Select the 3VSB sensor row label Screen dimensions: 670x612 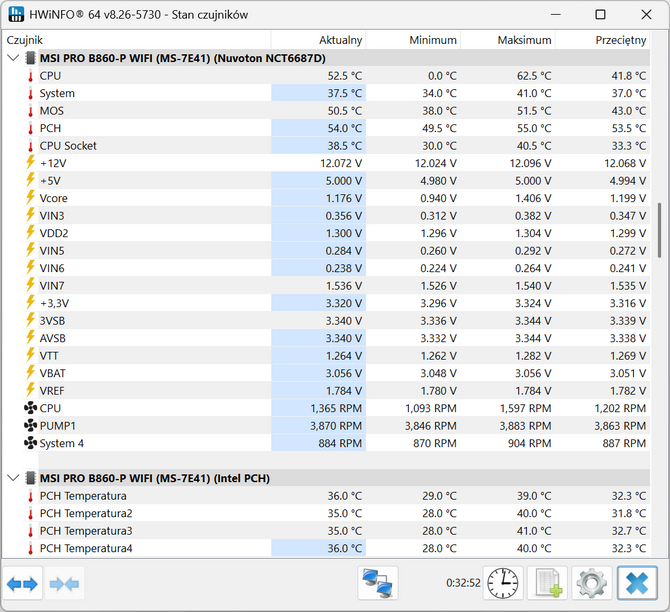tap(53, 321)
